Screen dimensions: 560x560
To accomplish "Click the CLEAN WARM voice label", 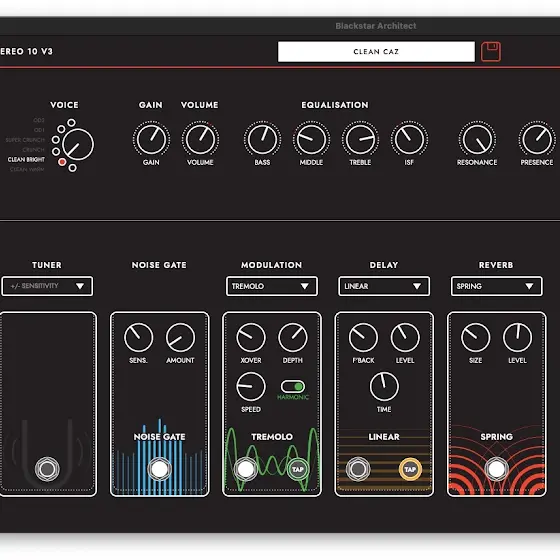I will 27,169.
